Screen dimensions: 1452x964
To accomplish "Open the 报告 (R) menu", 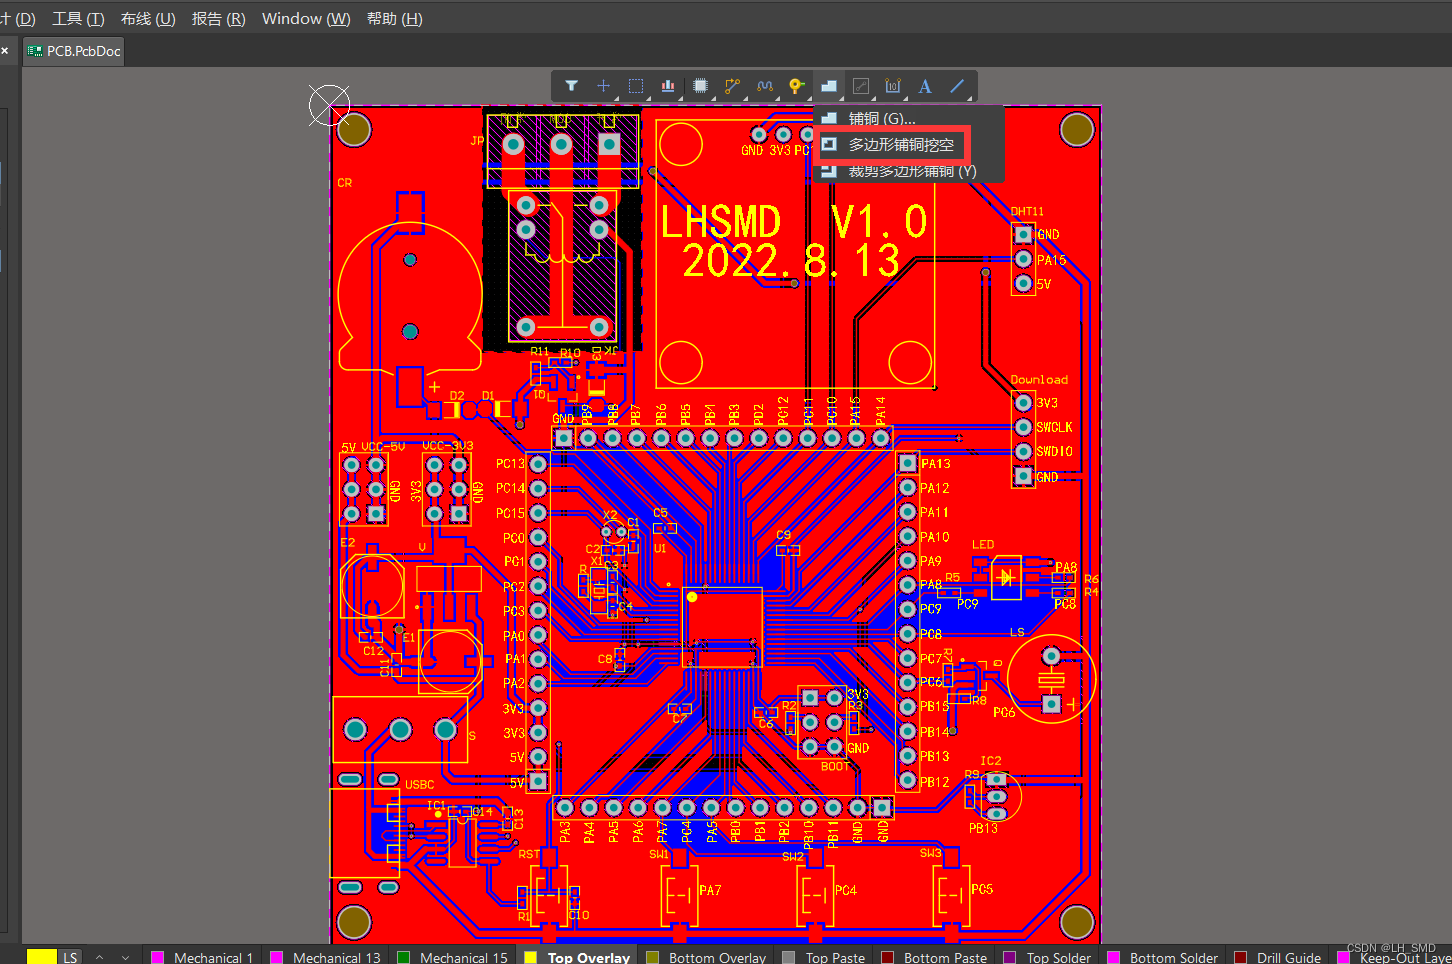I will [218, 18].
